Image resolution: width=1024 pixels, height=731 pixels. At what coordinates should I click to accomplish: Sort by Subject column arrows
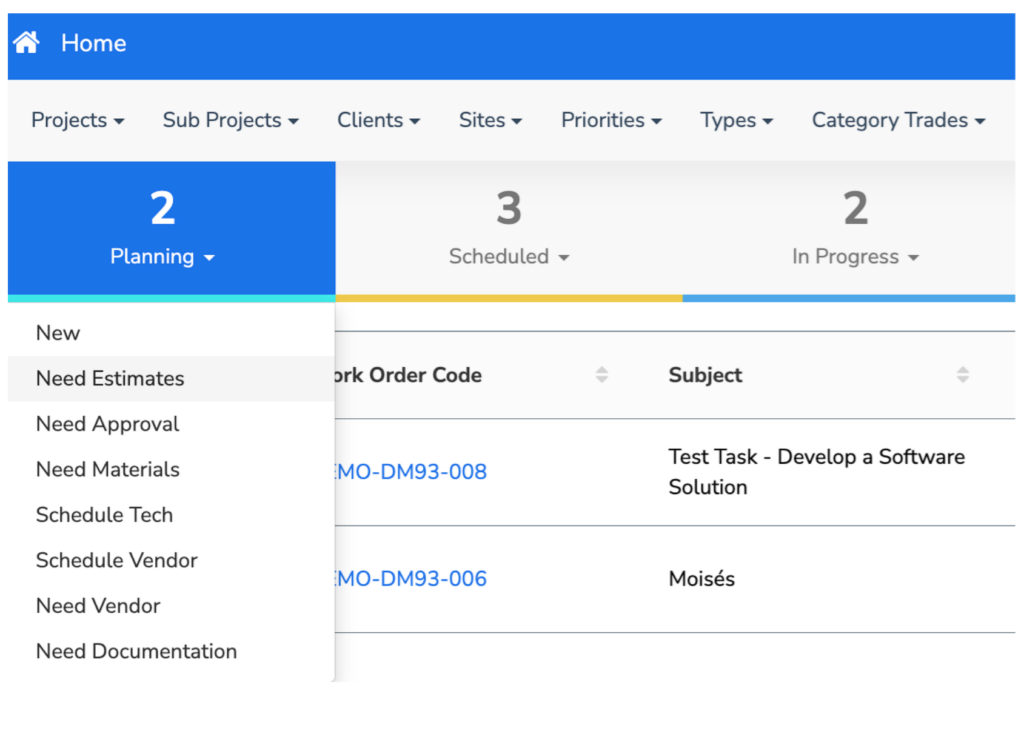tap(963, 375)
